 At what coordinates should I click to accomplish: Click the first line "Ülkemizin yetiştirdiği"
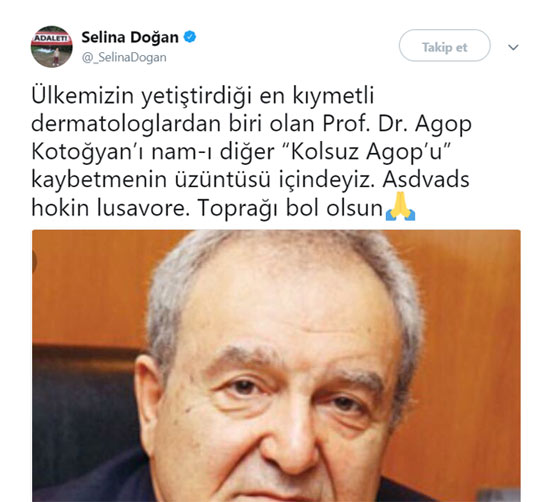[142, 96]
